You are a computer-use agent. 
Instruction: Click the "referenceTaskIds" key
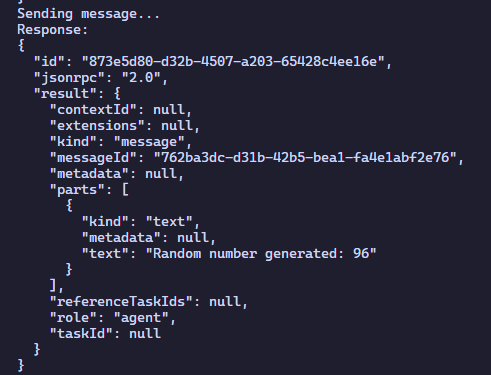tap(121, 302)
